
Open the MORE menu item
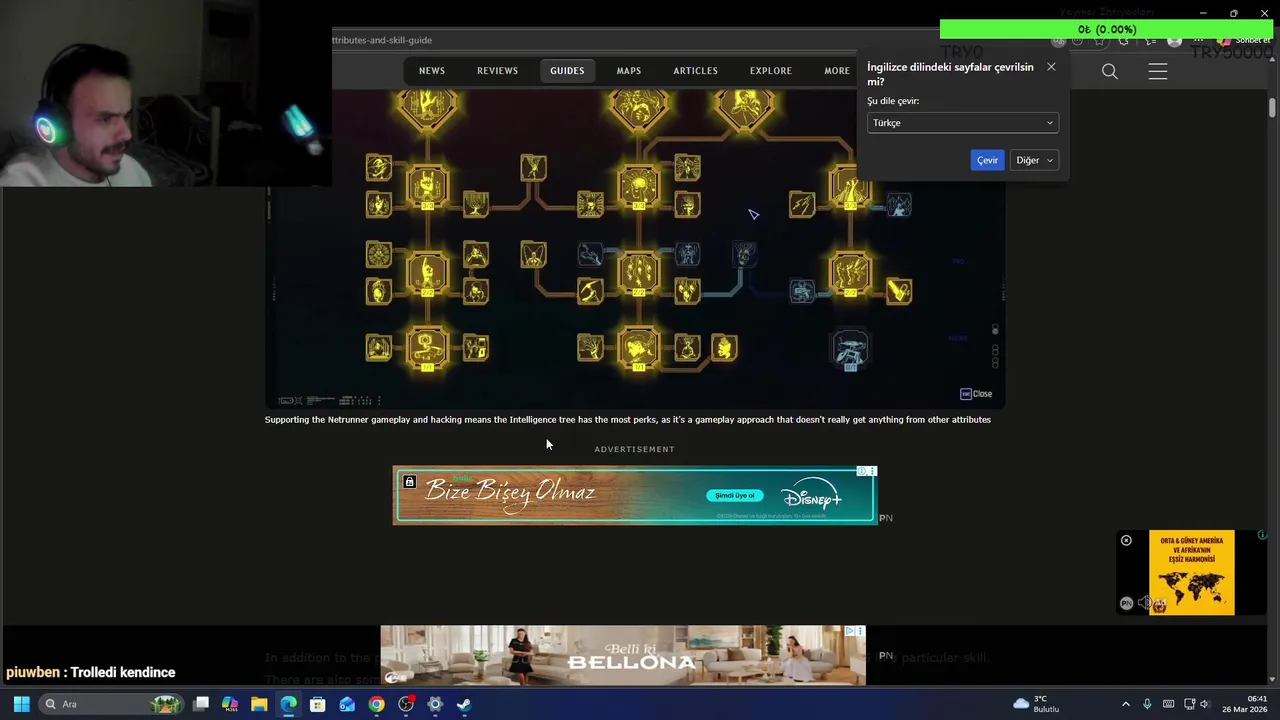[837, 71]
